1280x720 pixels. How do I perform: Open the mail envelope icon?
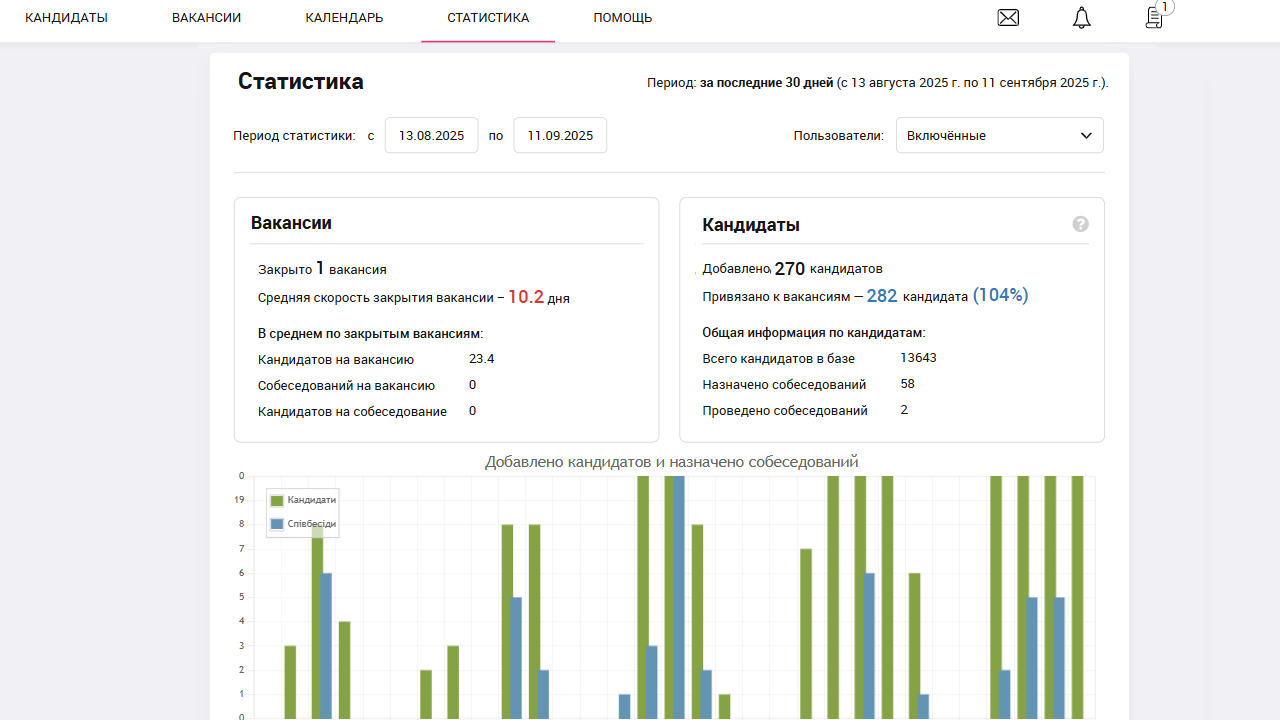[1008, 18]
